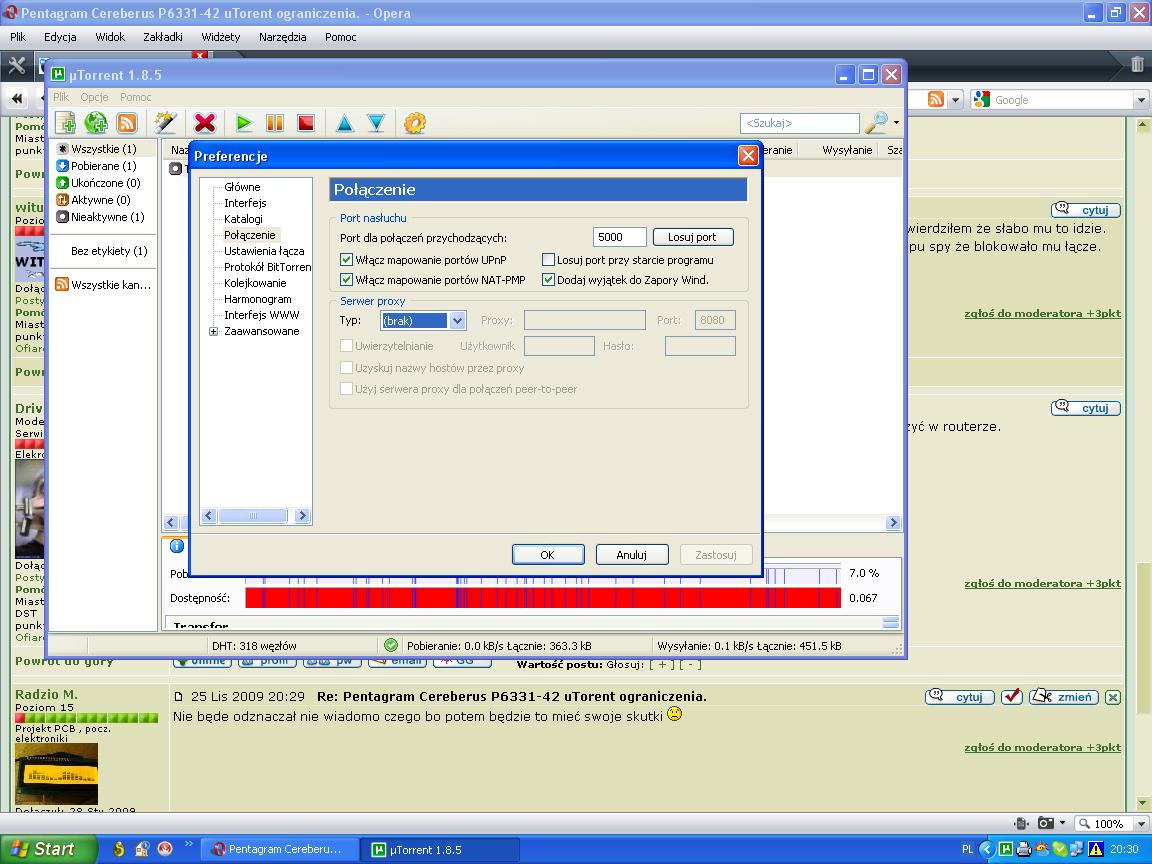
Task: Open the Opera Narzędzia menu
Action: 283,37
